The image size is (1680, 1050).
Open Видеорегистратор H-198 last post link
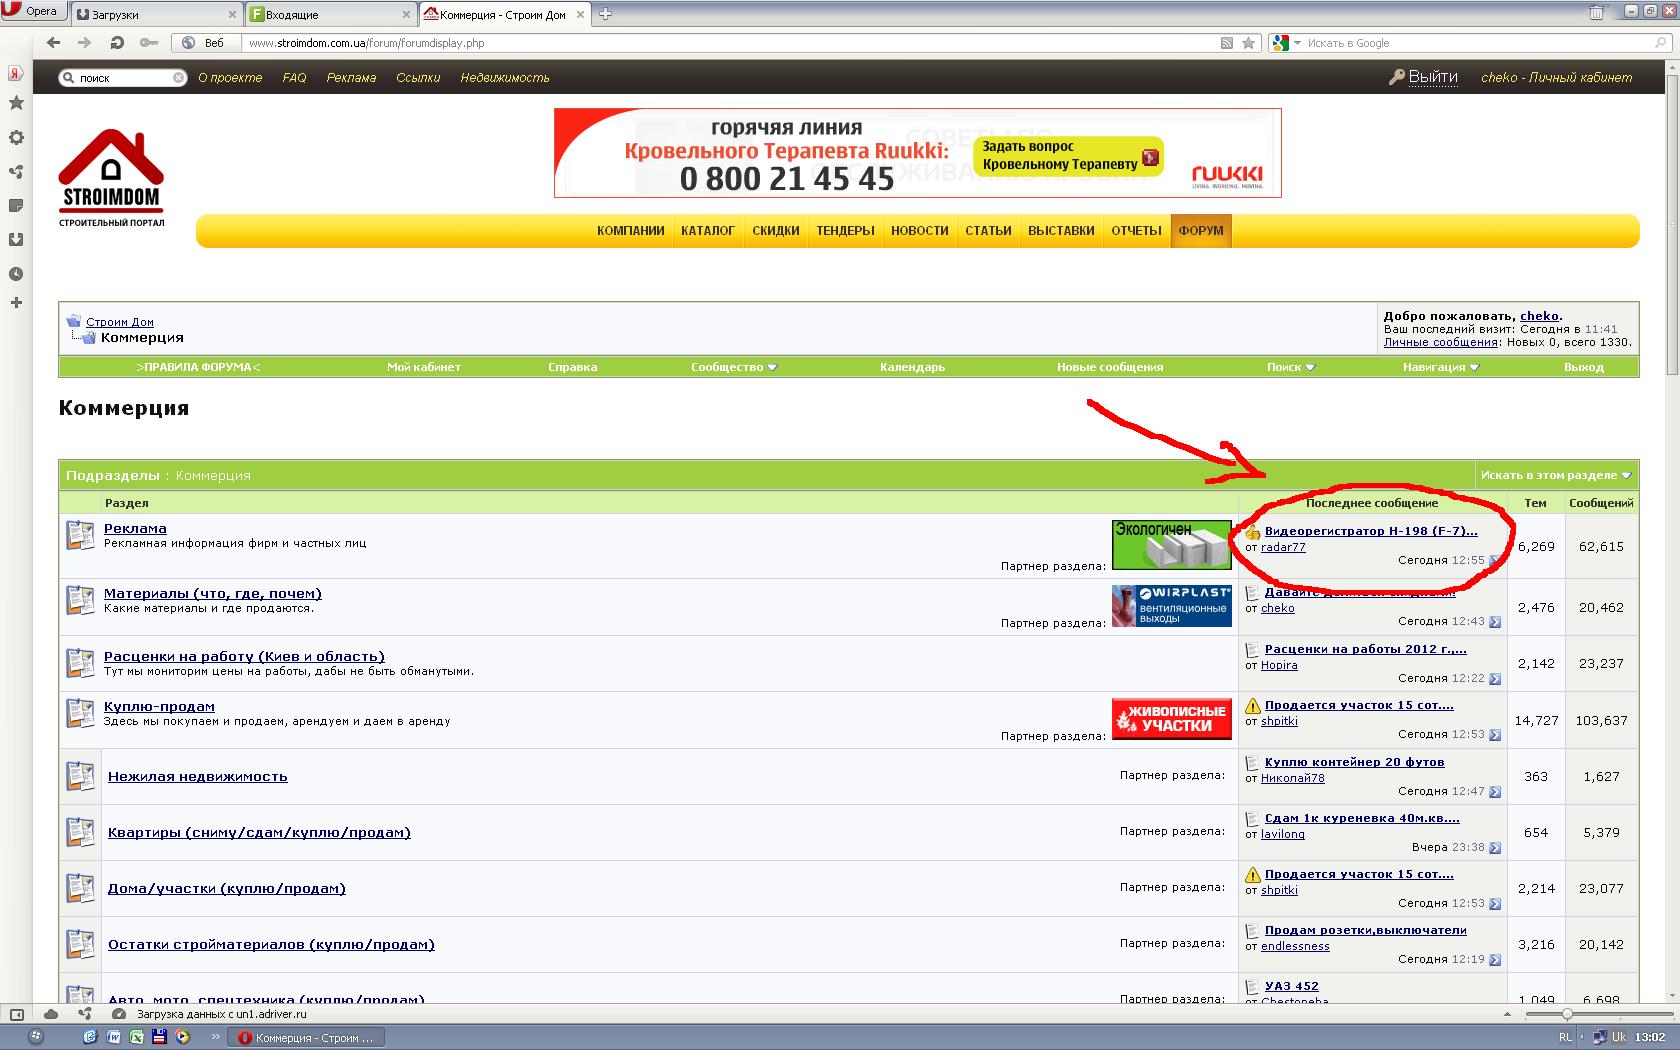(x=1371, y=531)
